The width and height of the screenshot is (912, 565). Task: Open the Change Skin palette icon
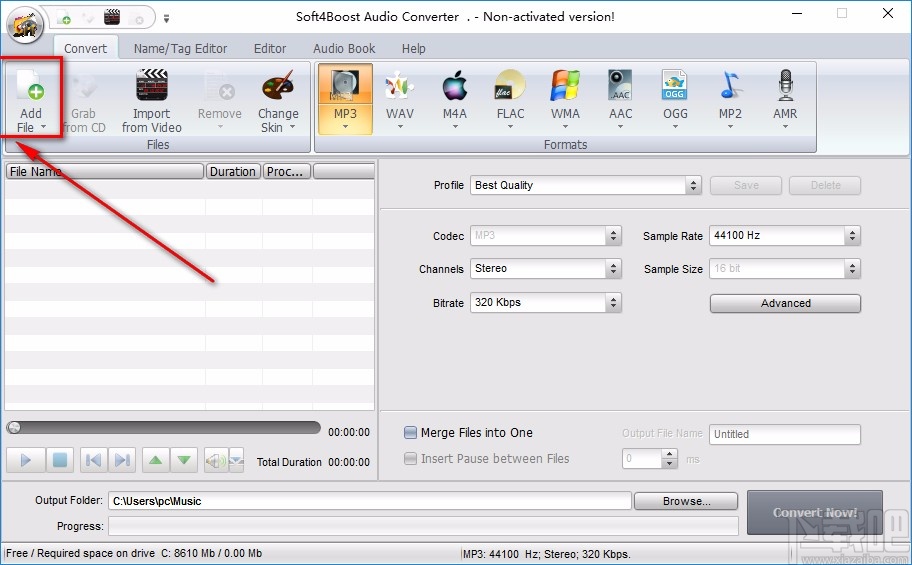pyautogui.click(x=278, y=85)
